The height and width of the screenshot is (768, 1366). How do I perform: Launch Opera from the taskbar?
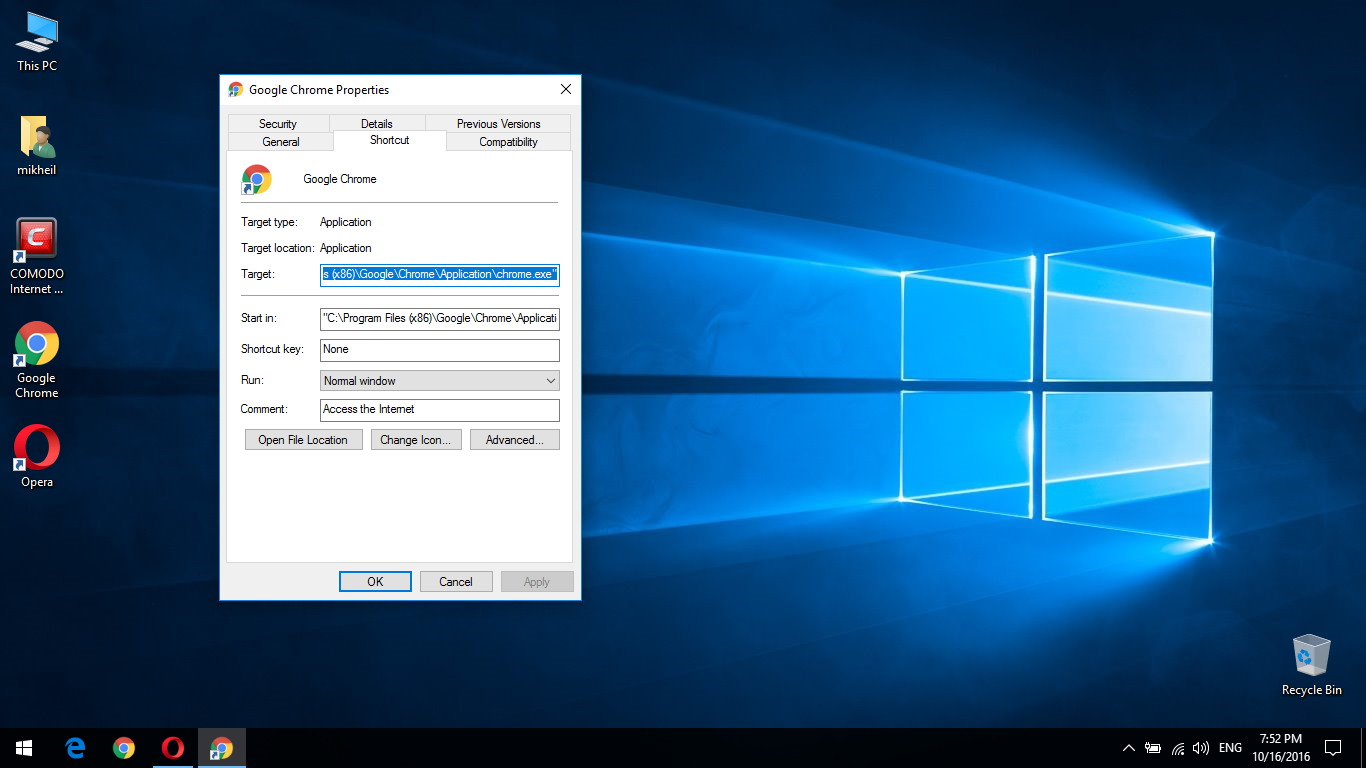[173, 748]
